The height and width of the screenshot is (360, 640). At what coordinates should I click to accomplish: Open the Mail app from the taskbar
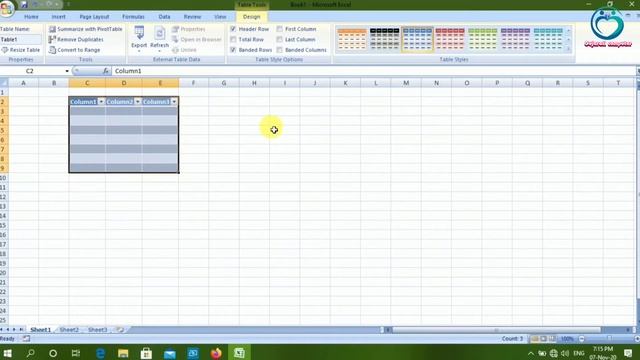[169, 353]
